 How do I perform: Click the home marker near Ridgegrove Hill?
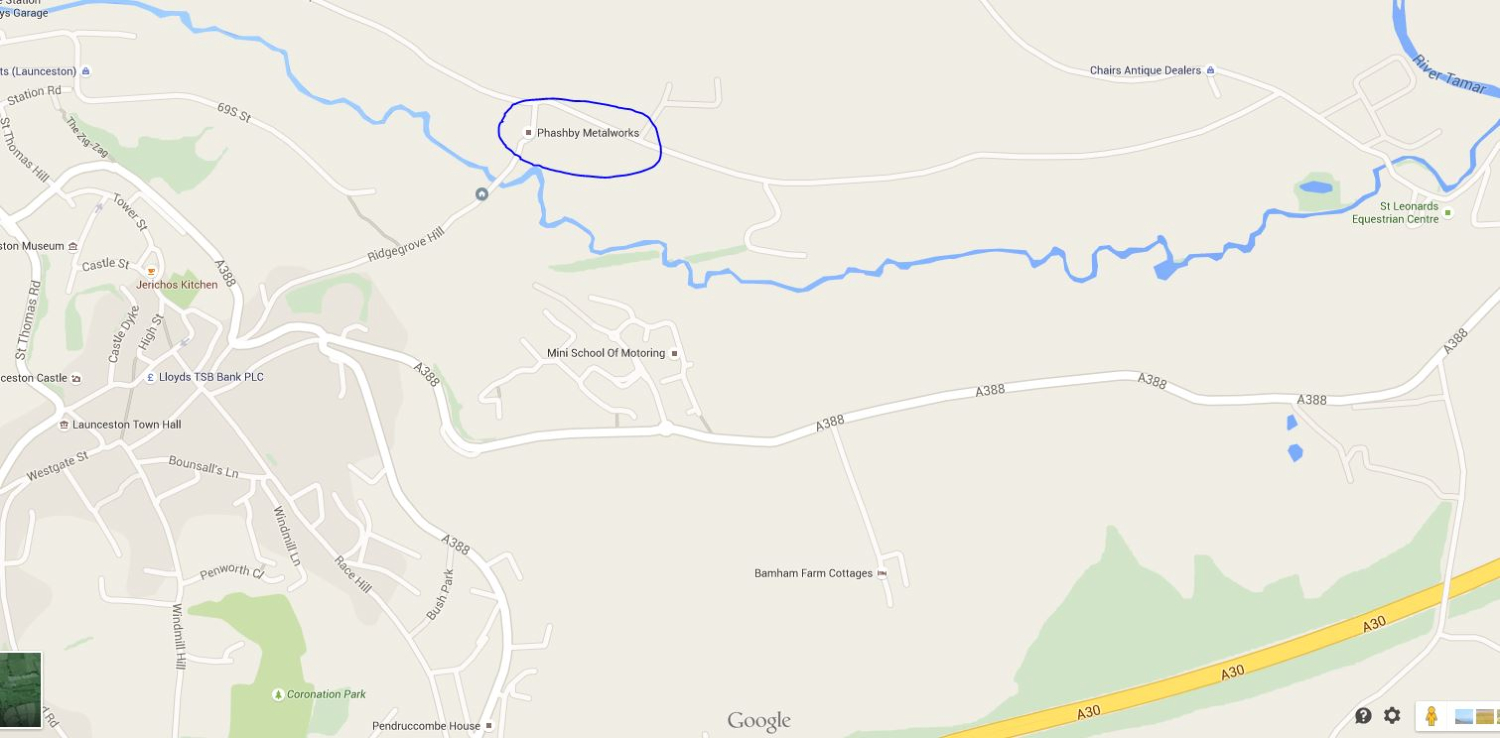pos(482,194)
